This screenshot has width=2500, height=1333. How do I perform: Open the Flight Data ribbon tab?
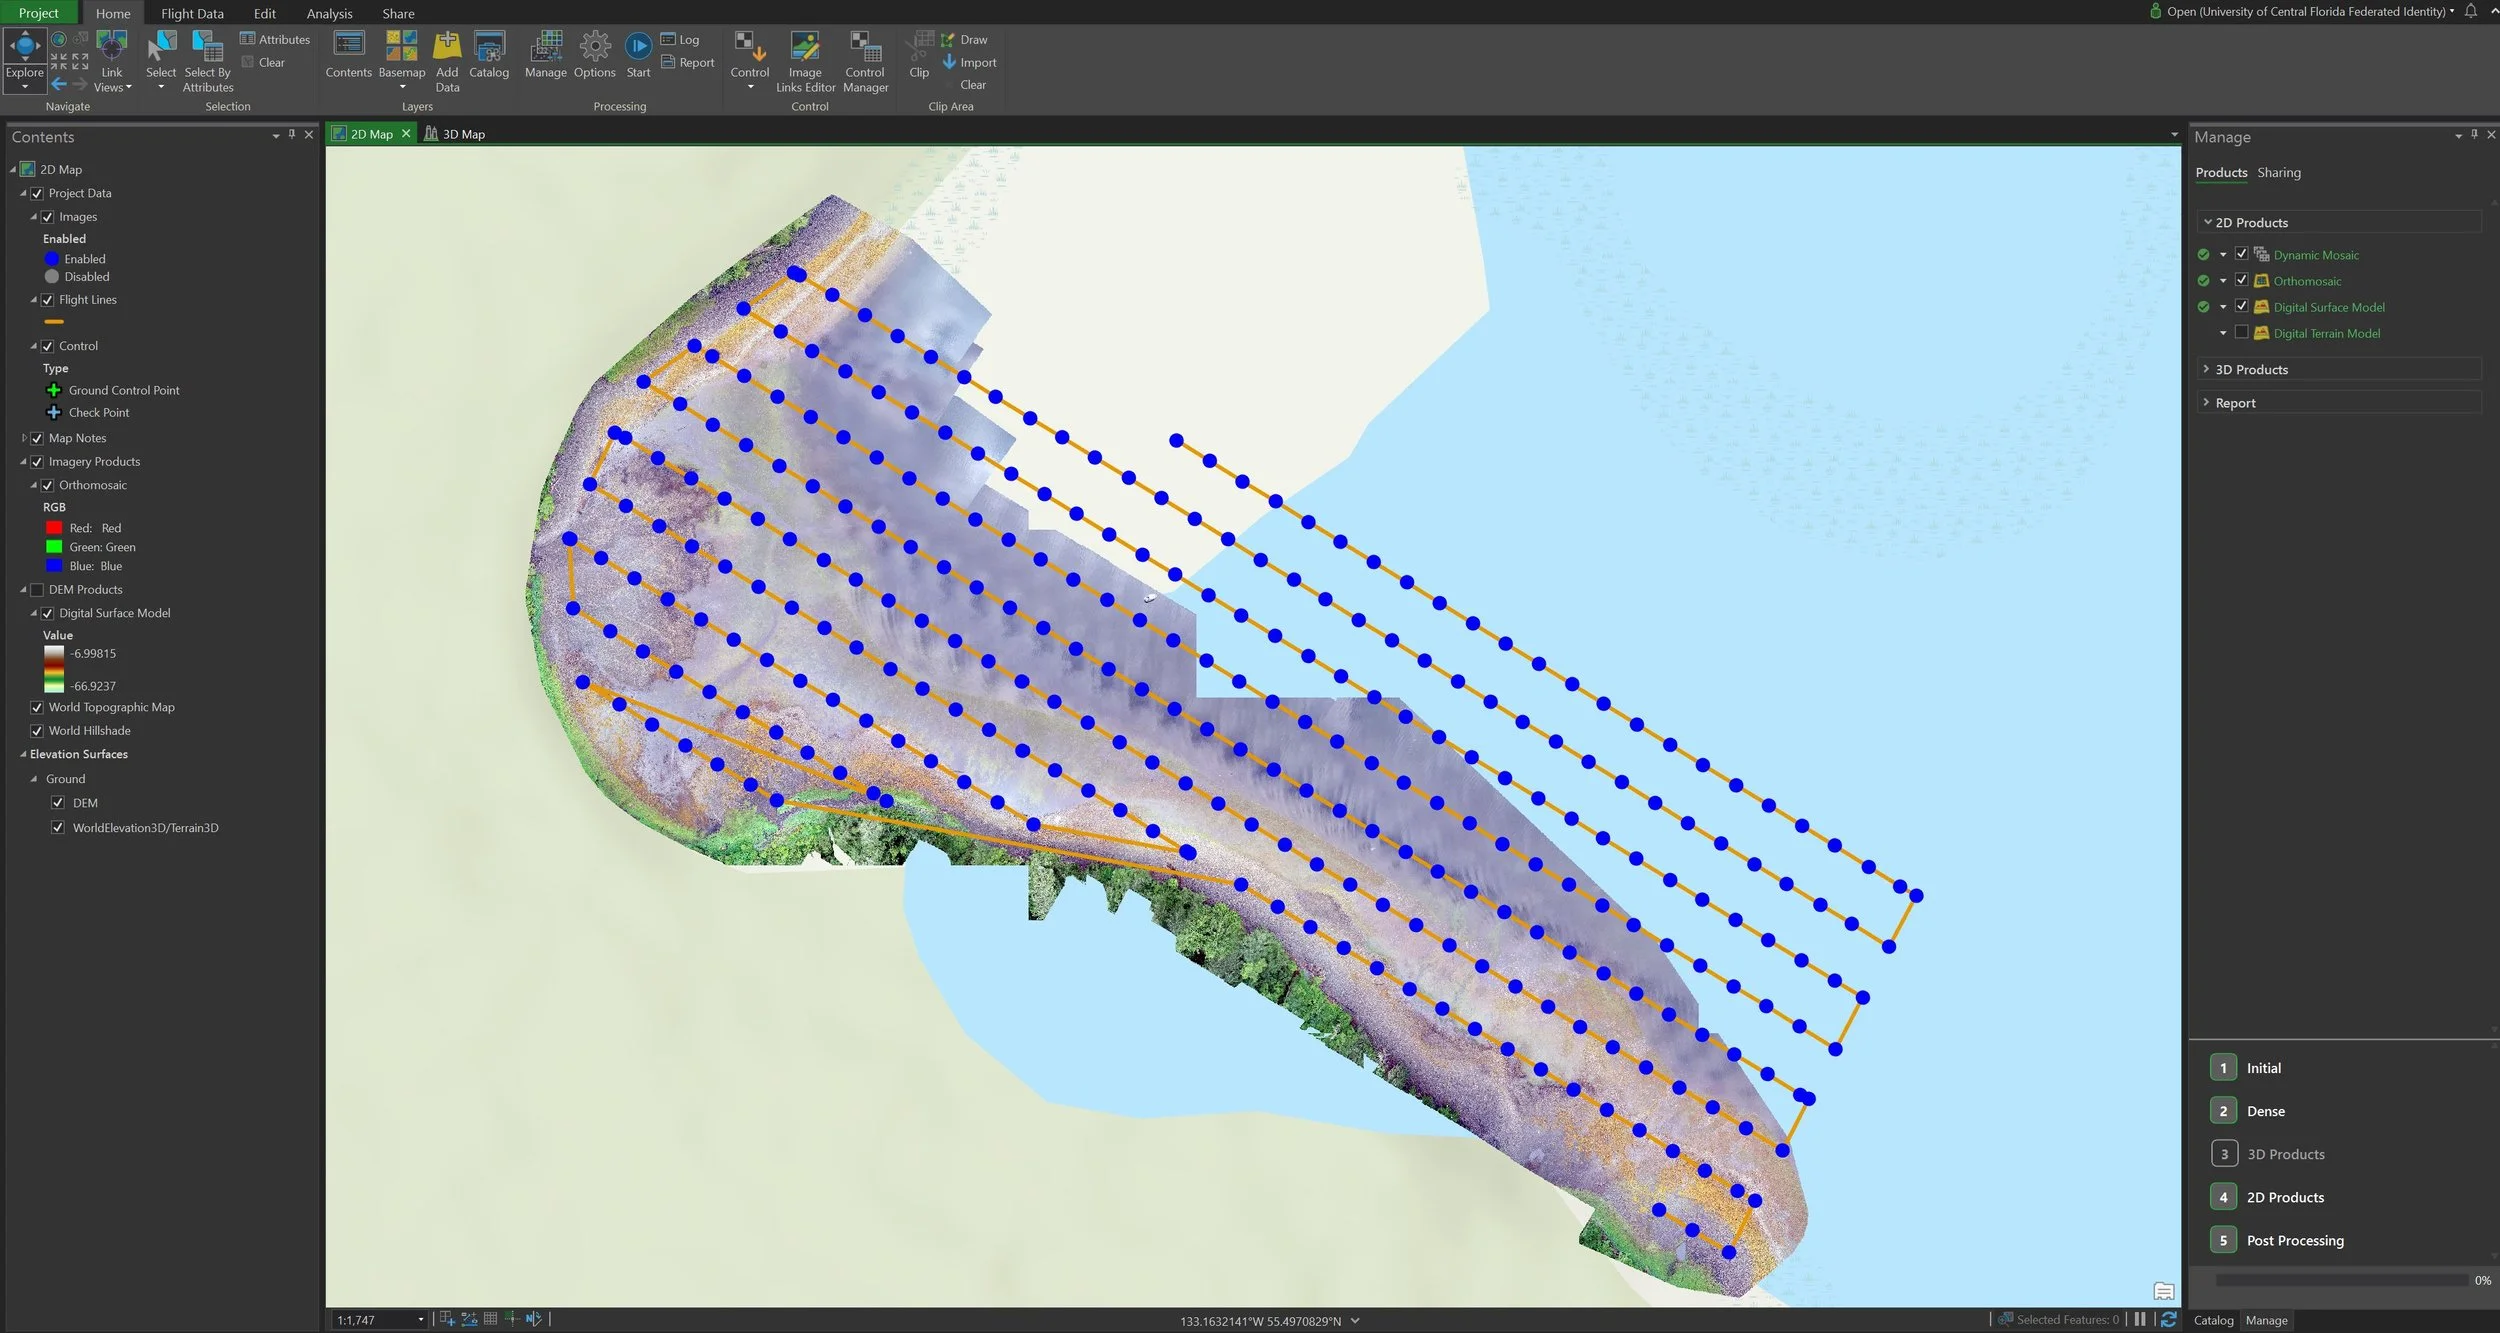192,13
